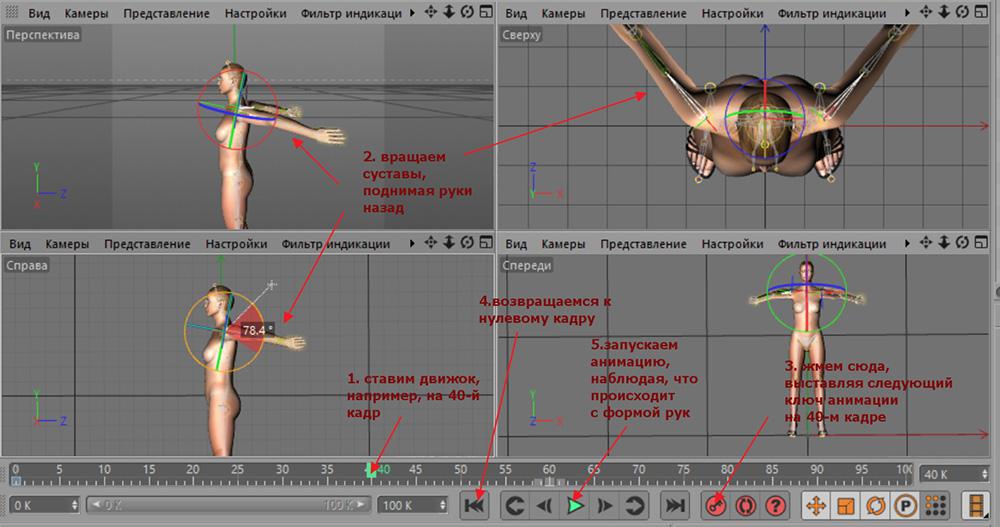
Task: Click pan camera icon in Перспектива viewport
Action: click(430, 11)
